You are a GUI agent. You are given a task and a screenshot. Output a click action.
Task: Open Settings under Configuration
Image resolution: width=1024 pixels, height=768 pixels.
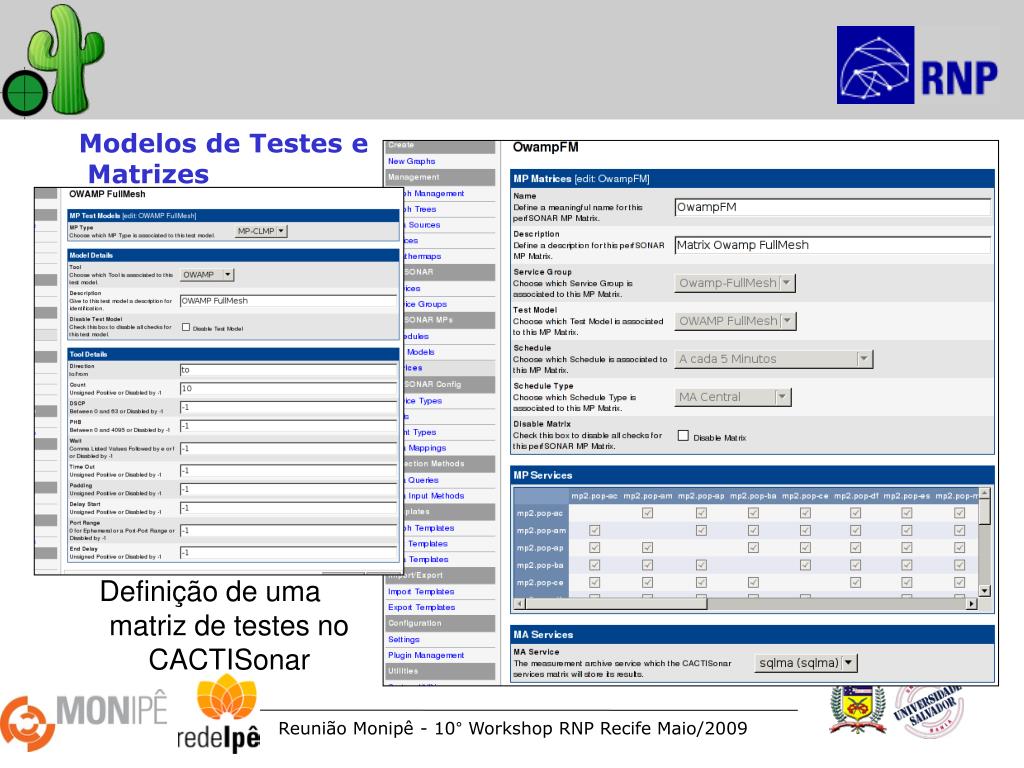coord(404,640)
